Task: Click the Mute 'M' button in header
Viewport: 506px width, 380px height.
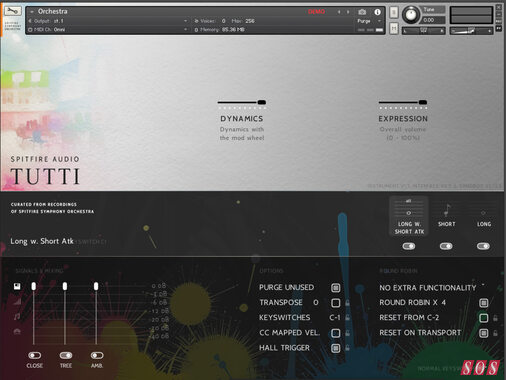Action: point(394,29)
